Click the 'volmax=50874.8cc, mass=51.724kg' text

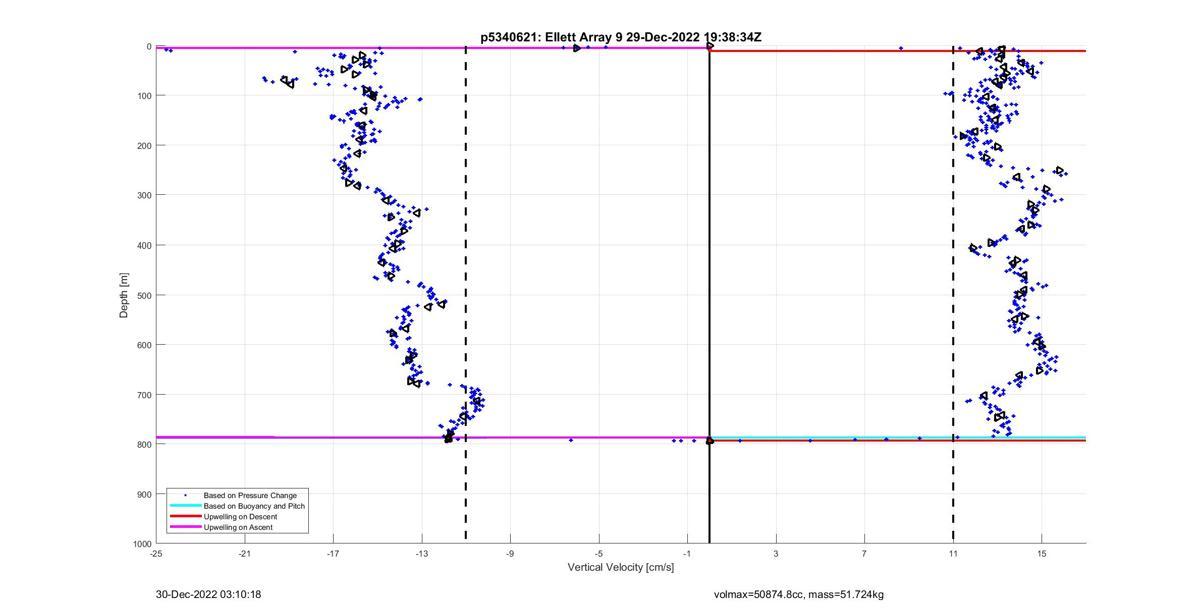click(x=798, y=594)
